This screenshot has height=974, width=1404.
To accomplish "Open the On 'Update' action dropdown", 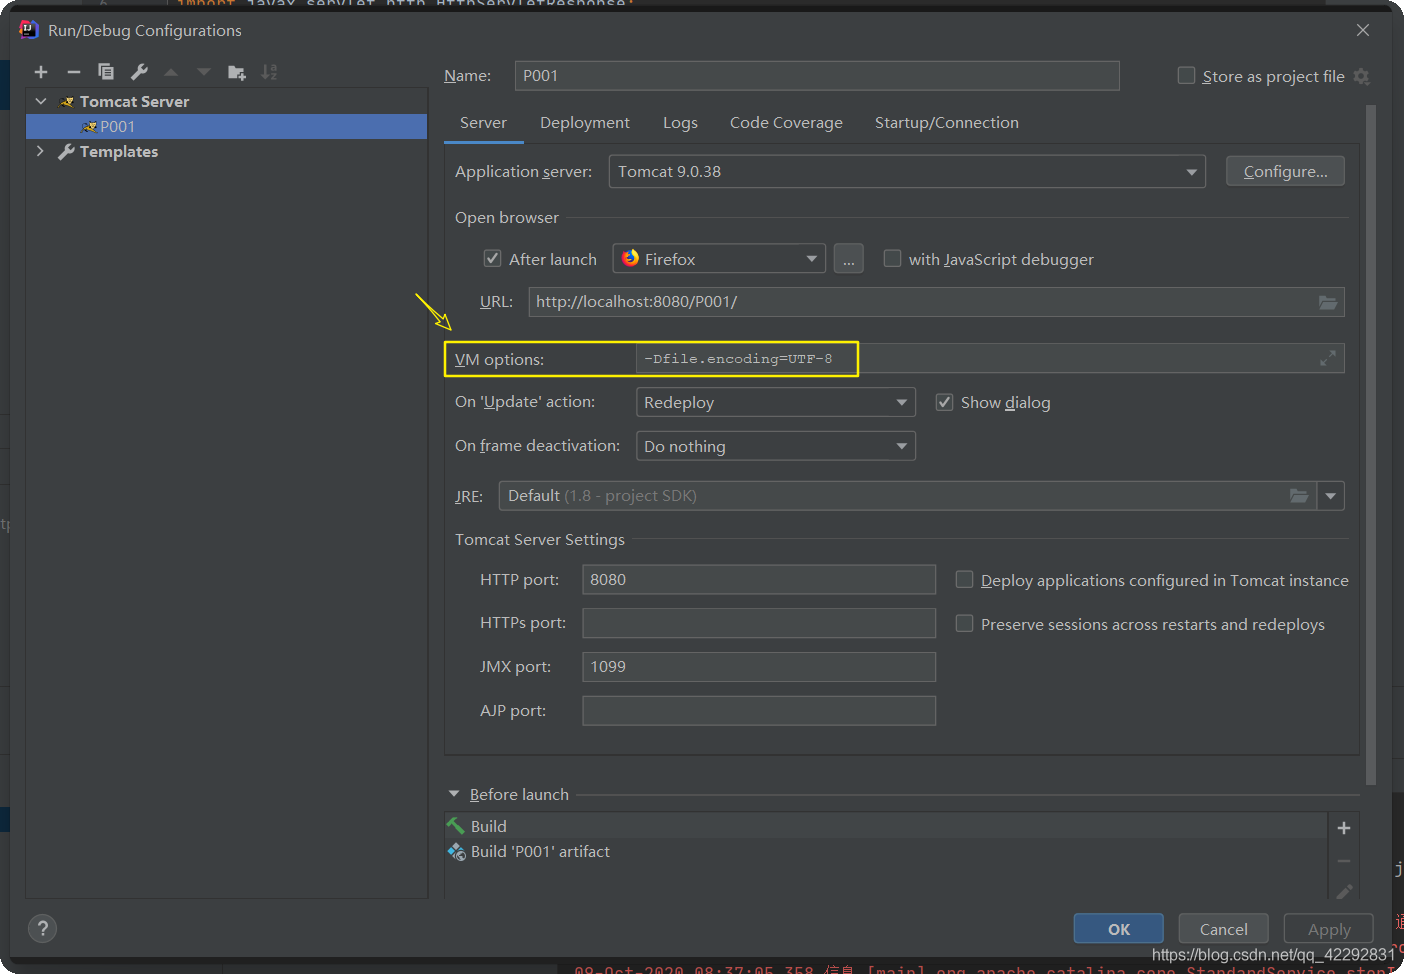I will coord(775,402).
